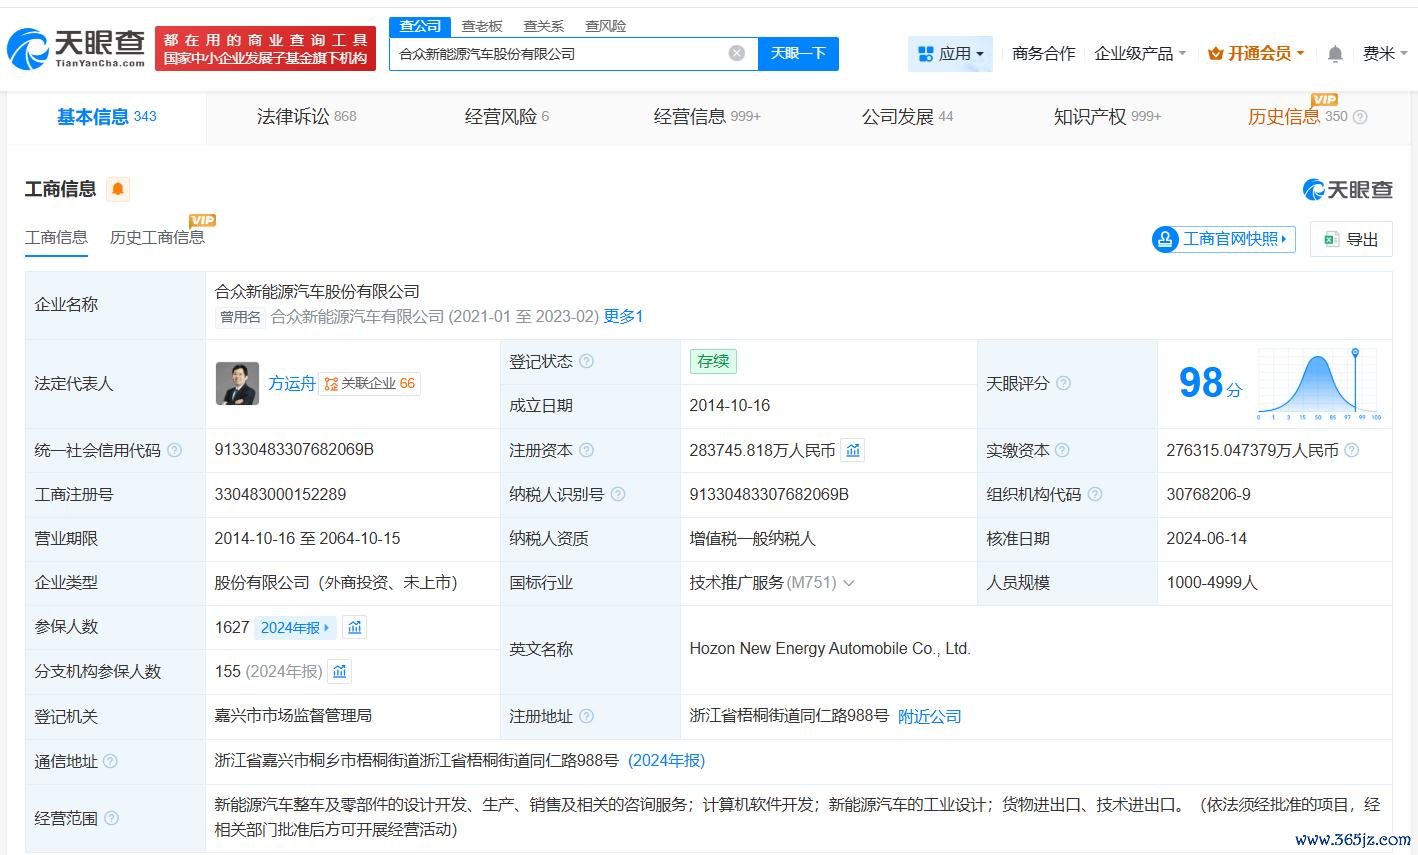The width and height of the screenshot is (1418, 855).
Task: Expand the 技术推广服务 (M751) industry chevron
Action: [849, 583]
